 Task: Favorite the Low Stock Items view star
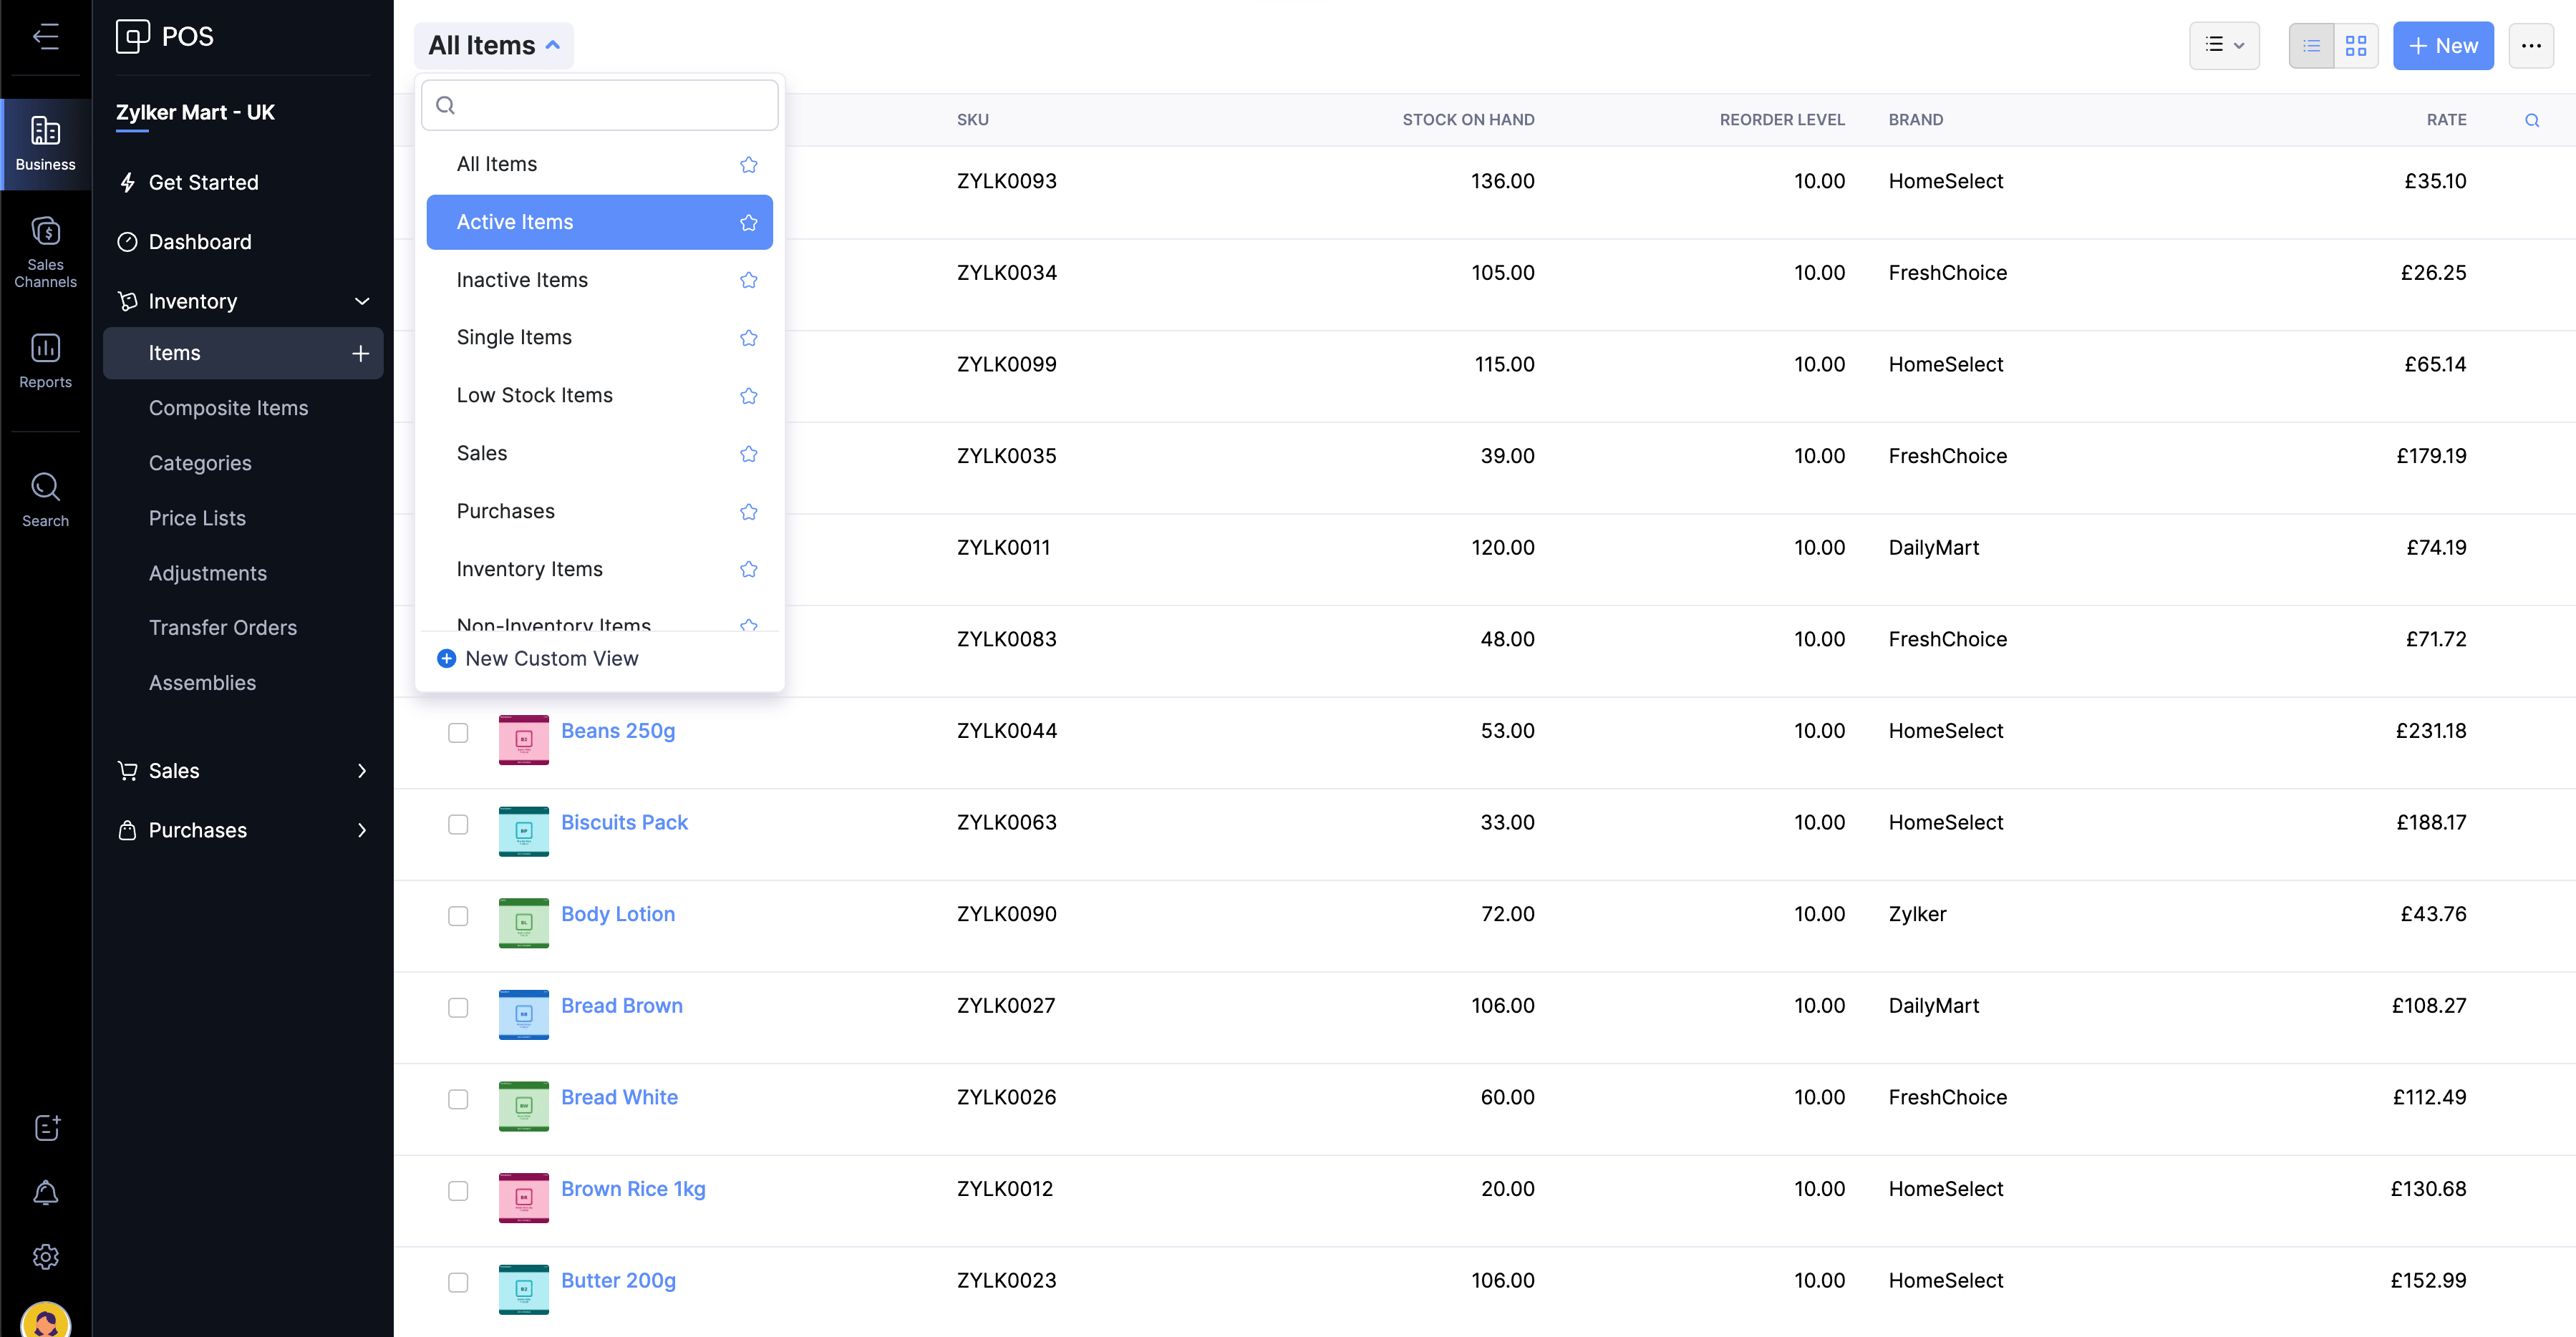coord(748,396)
